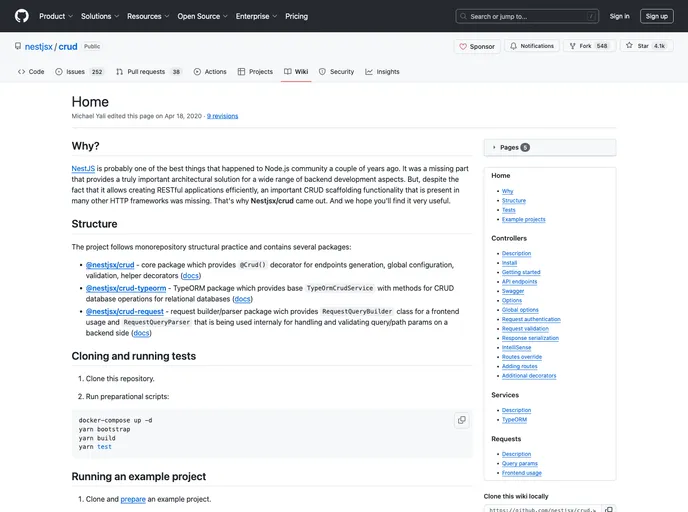Image resolution: width=688 pixels, height=512 pixels.
Task: Click the Pull requests icon
Action: tap(119, 72)
